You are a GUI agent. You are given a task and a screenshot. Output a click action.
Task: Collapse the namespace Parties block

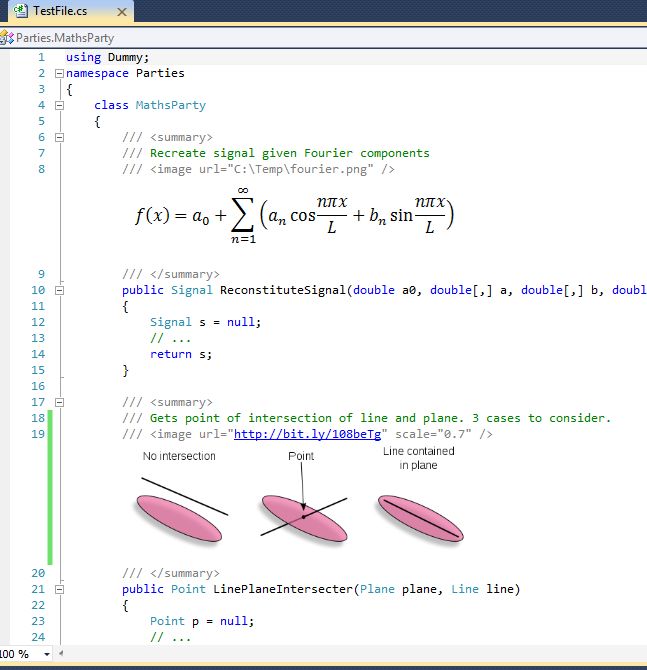click(58, 73)
